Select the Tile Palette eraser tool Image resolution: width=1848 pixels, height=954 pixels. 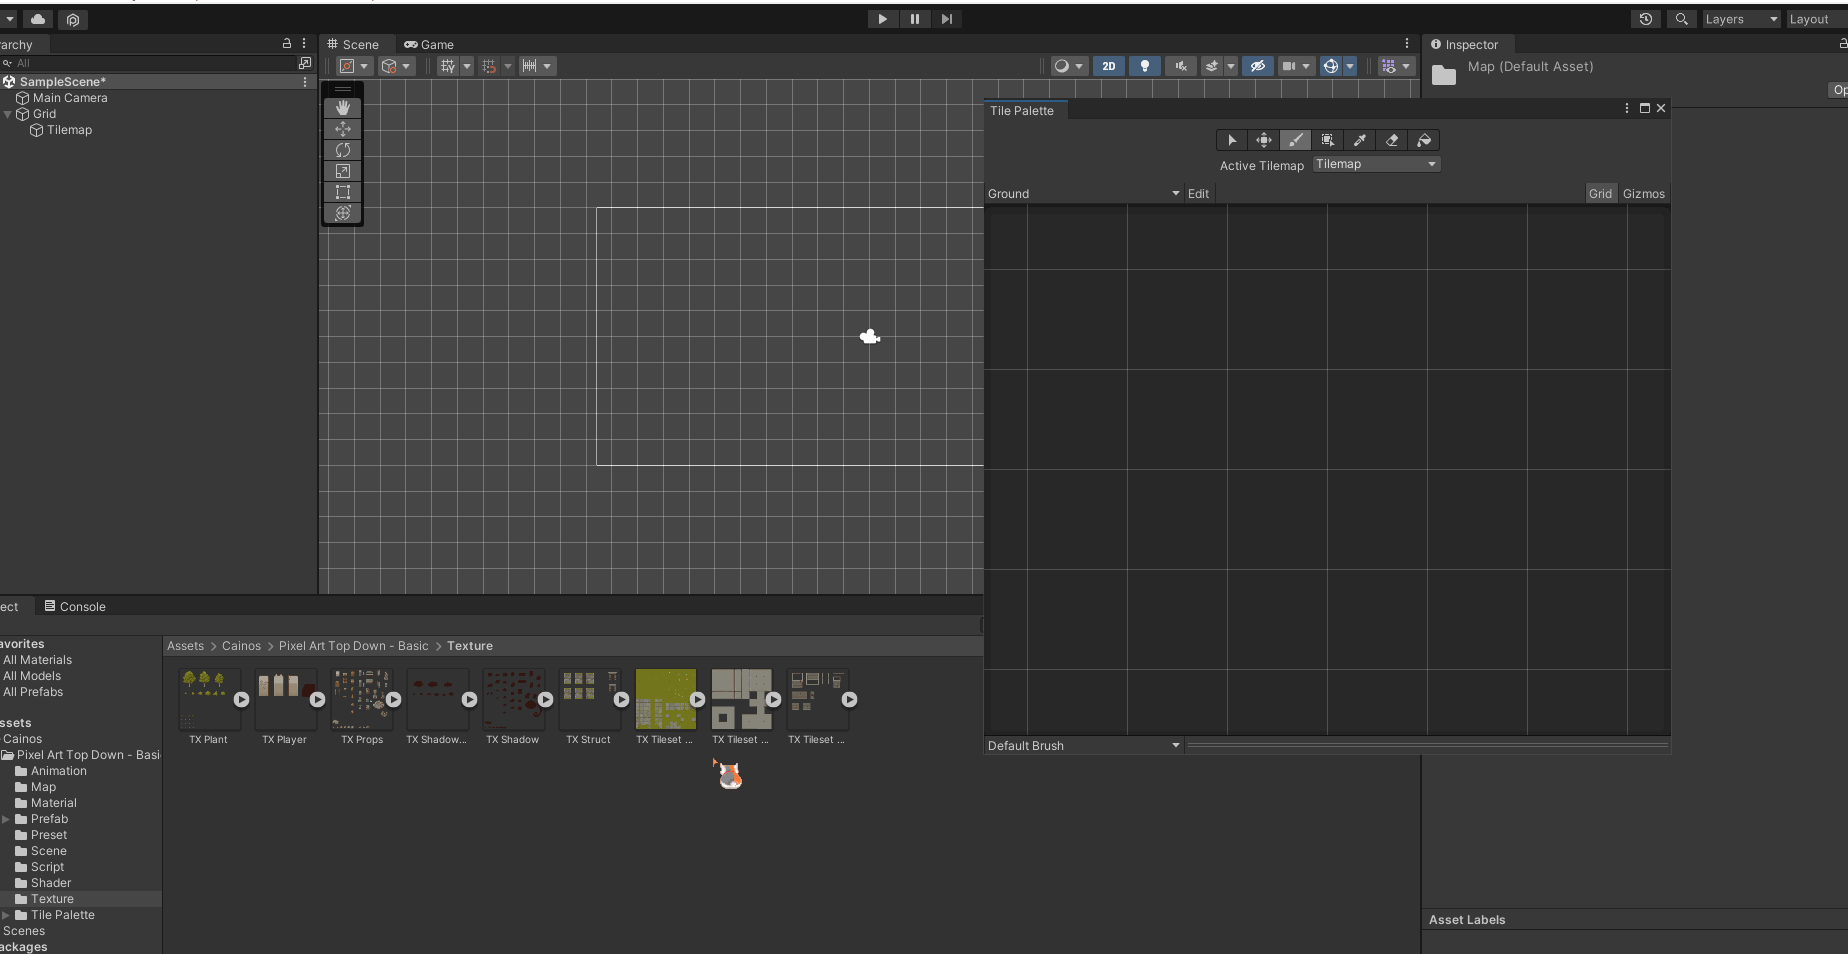click(1392, 140)
